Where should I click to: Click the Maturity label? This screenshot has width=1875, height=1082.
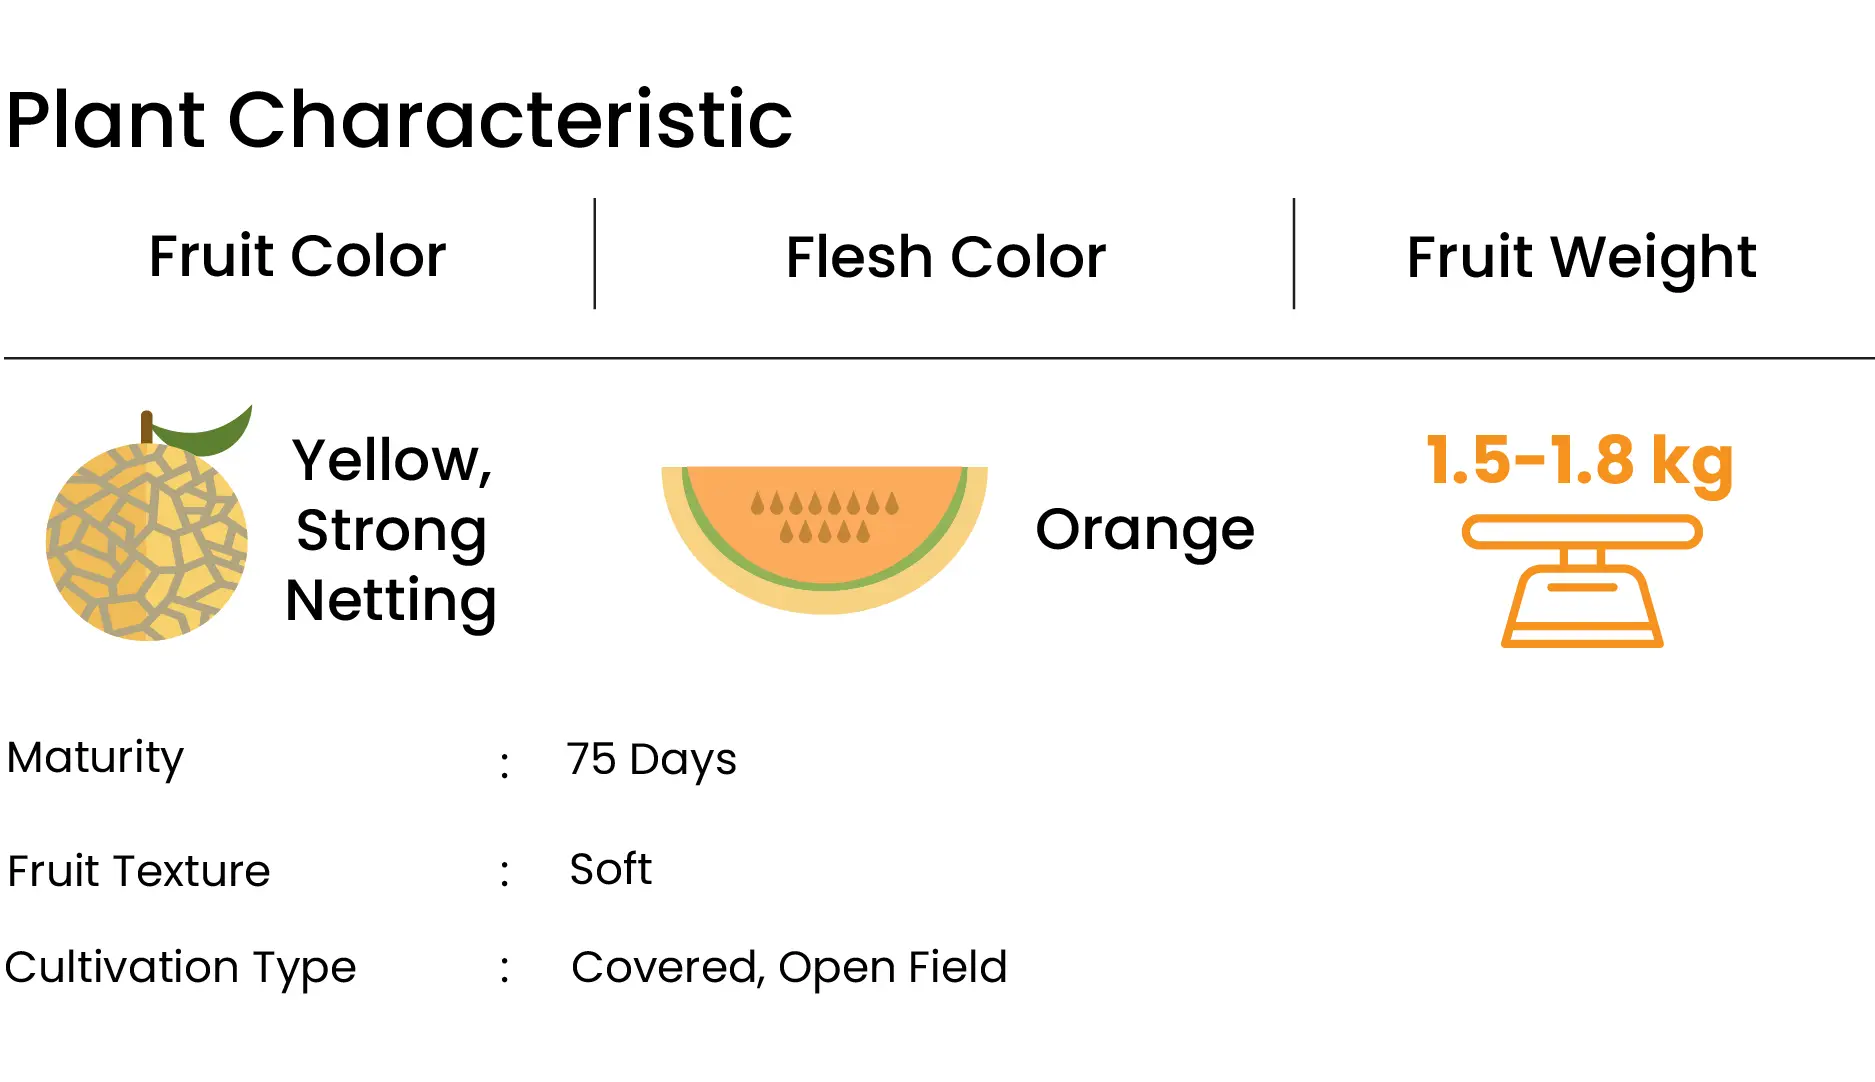95,759
